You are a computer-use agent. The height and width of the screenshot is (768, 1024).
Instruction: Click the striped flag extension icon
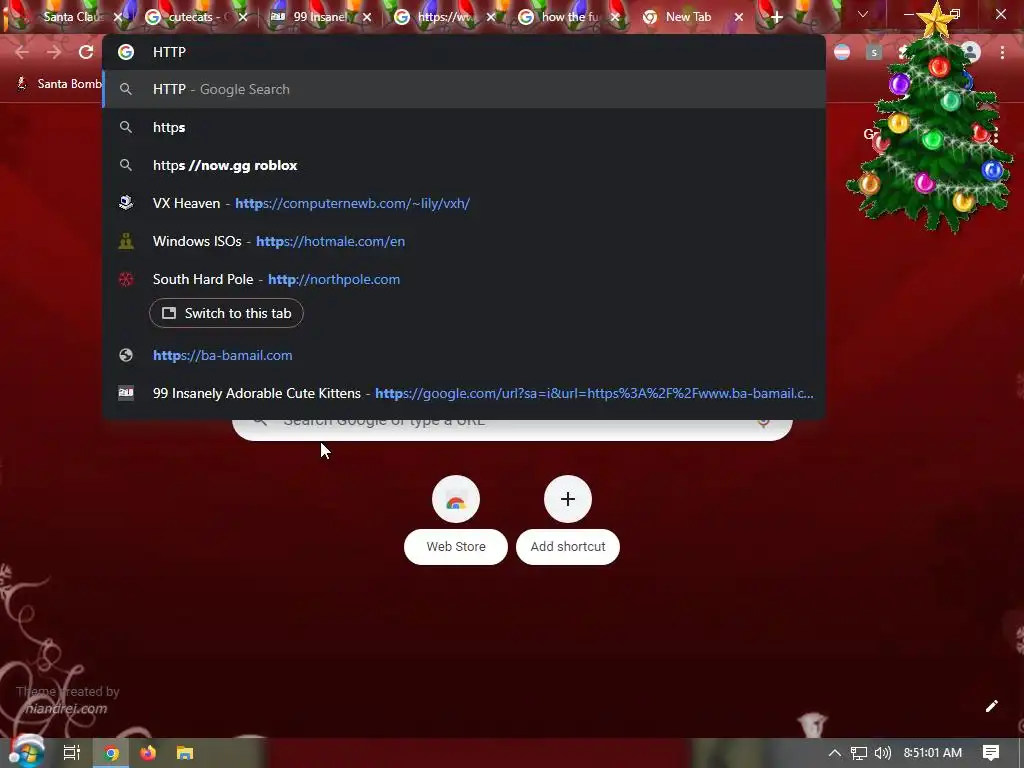pyautogui.click(x=842, y=52)
